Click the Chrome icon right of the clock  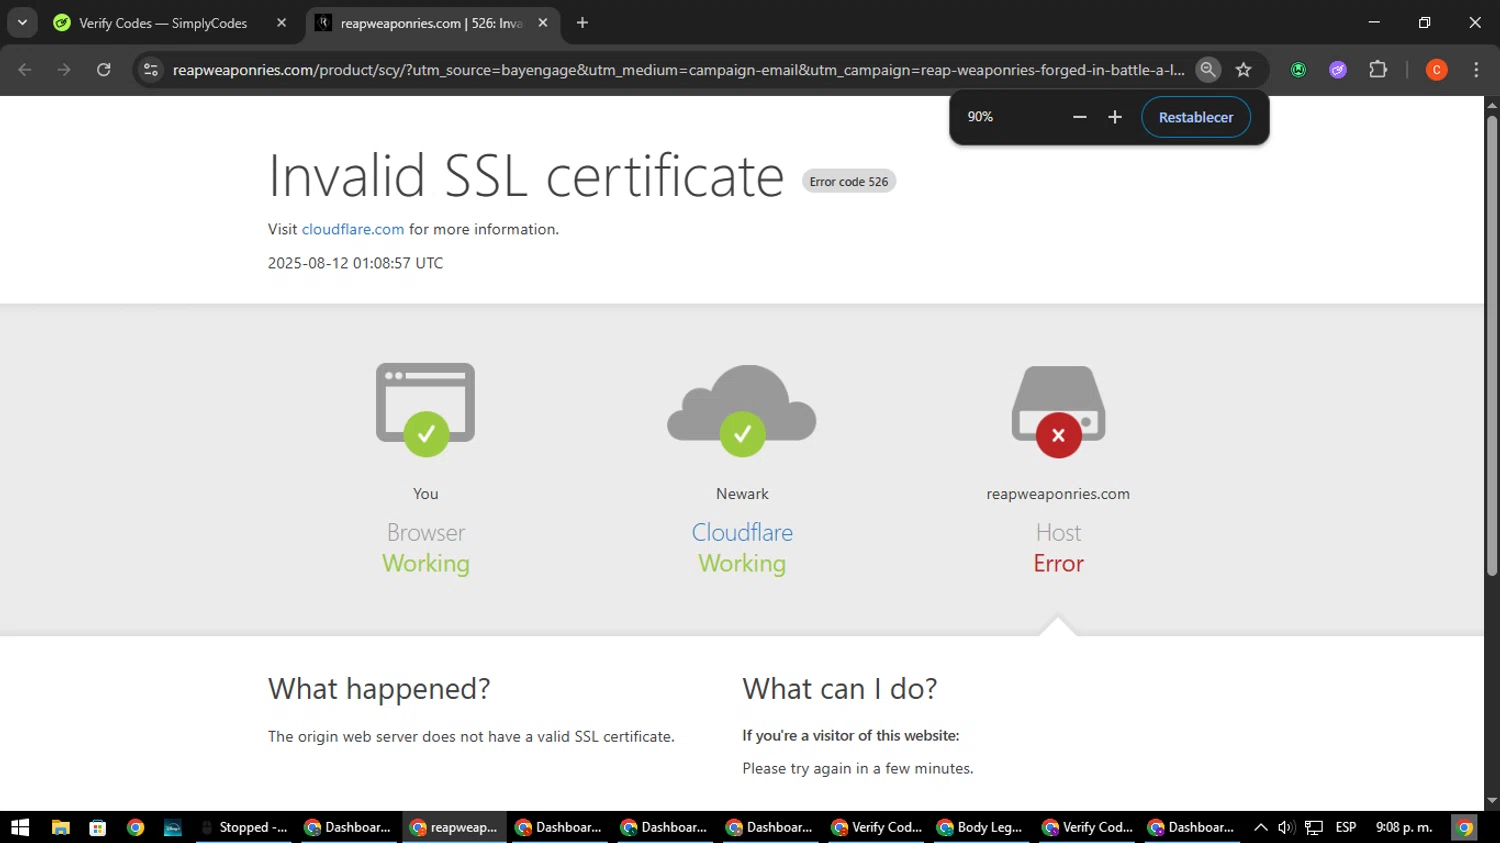pos(1464,827)
